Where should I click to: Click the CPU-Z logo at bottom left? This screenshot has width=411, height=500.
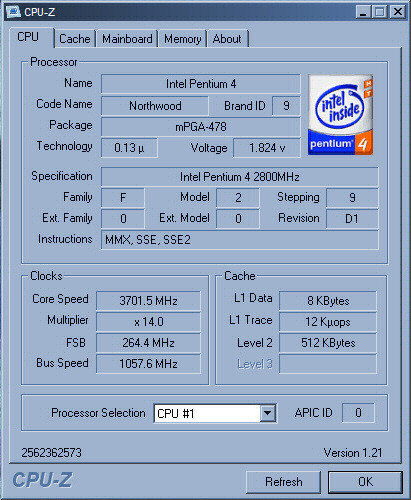pyautogui.click(x=42, y=480)
